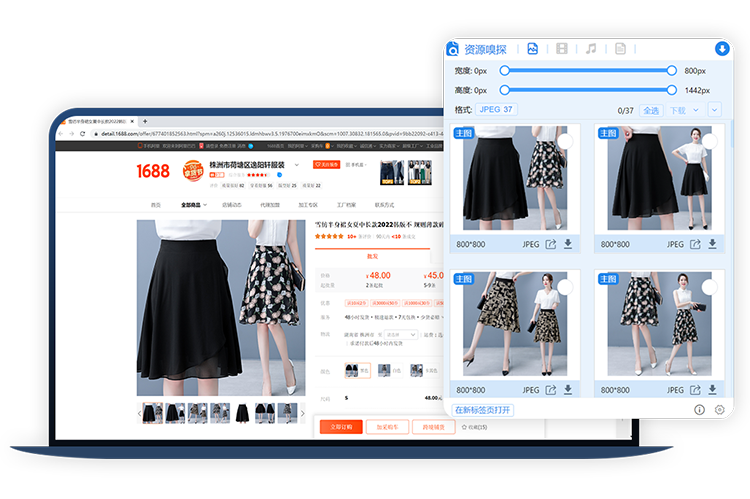This screenshot has height=499, width=750.
Task: Click the 在新标签页打开 button
Action: tap(483, 410)
